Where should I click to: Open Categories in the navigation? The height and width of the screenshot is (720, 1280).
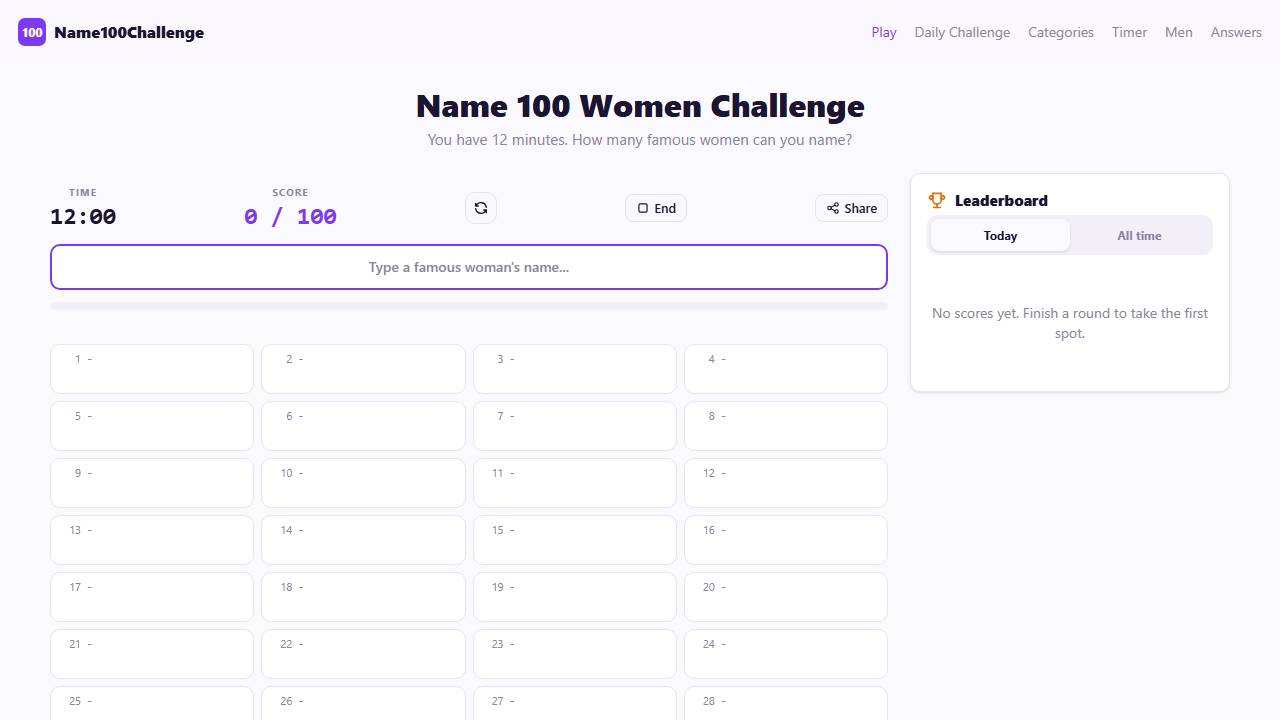point(1061,32)
